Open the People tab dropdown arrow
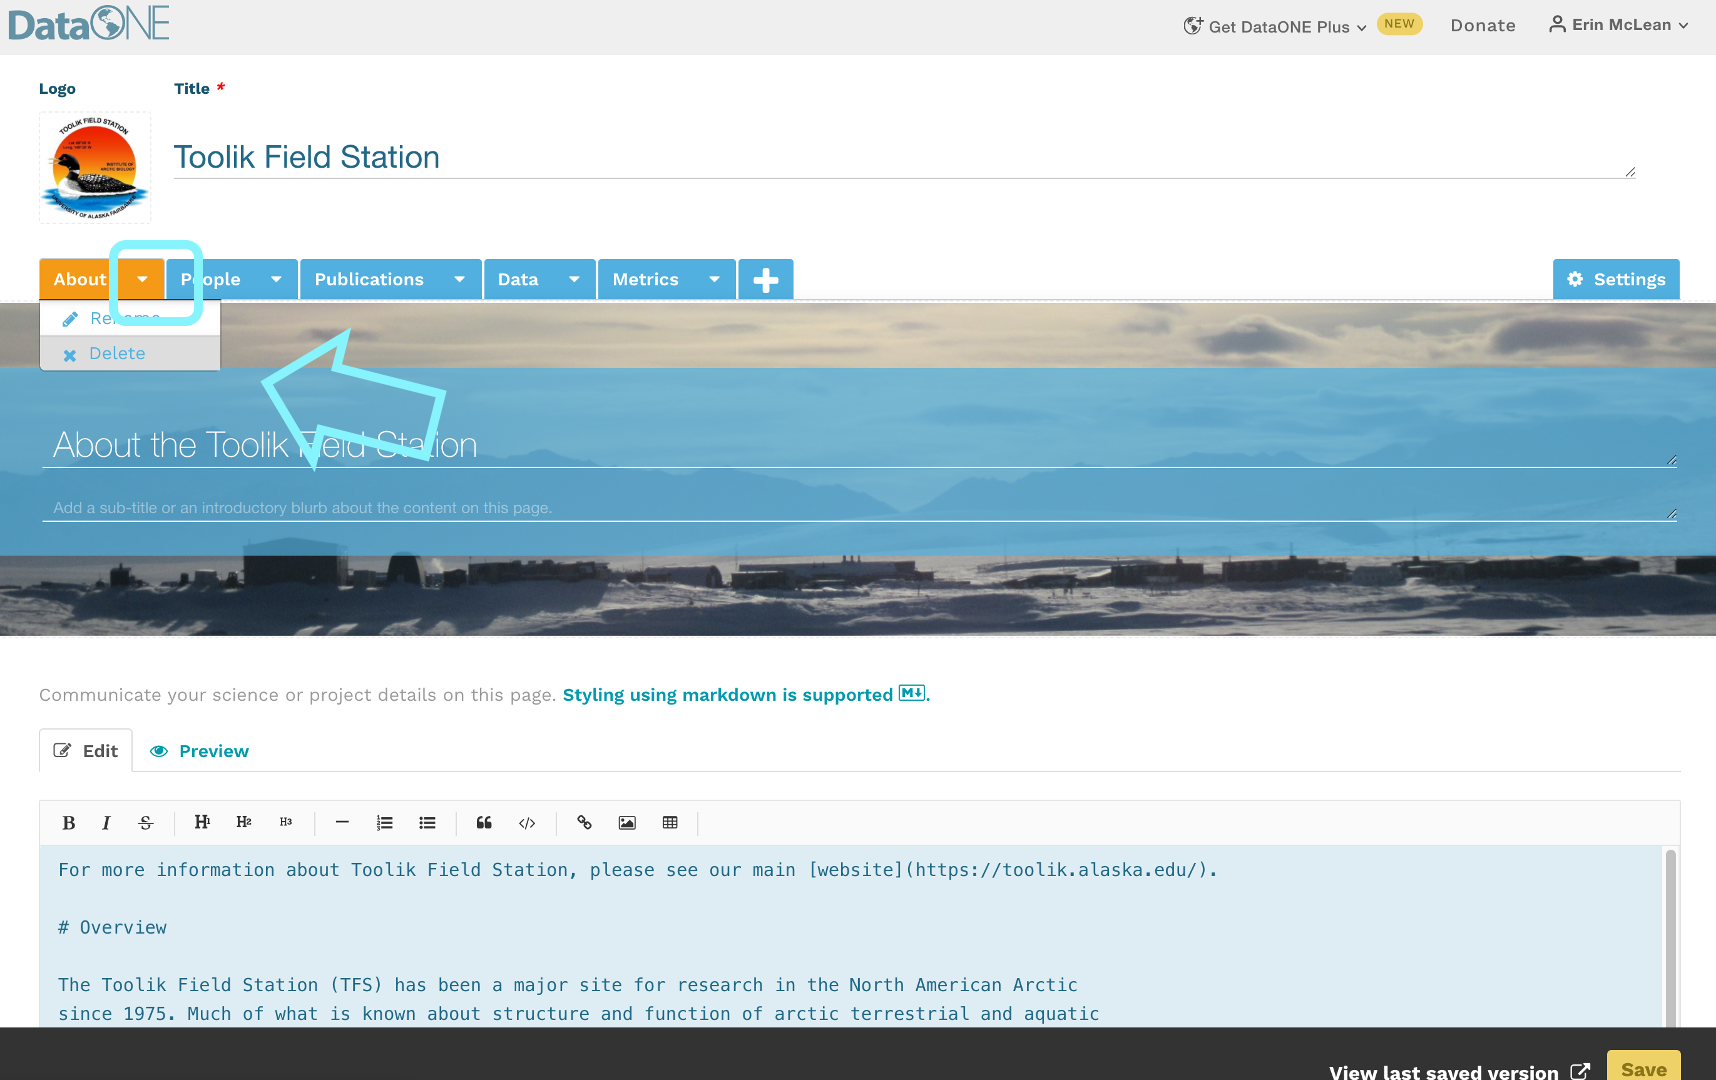The width and height of the screenshot is (1716, 1080). click(x=276, y=280)
